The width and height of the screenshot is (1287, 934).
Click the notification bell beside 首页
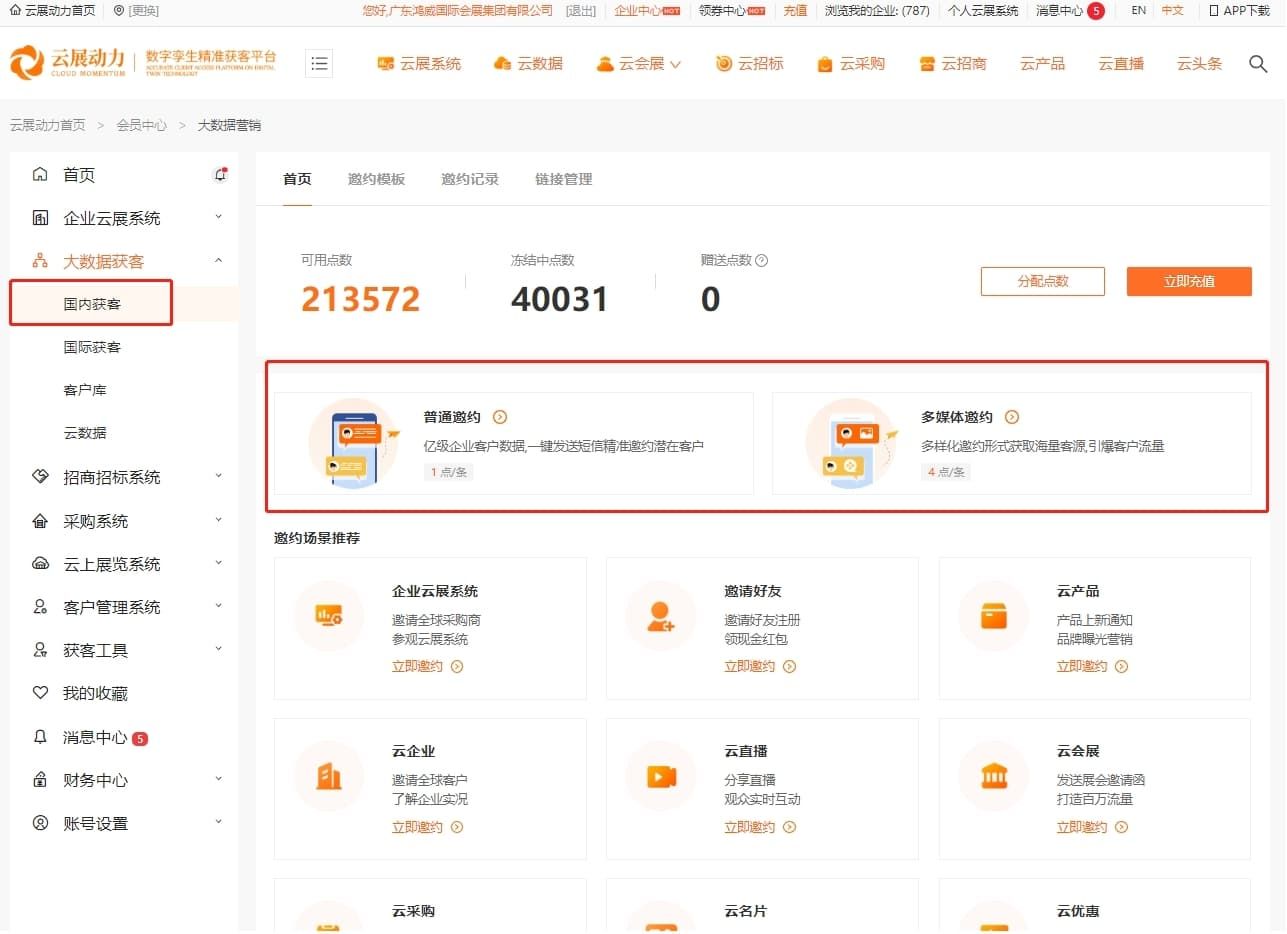(220, 172)
